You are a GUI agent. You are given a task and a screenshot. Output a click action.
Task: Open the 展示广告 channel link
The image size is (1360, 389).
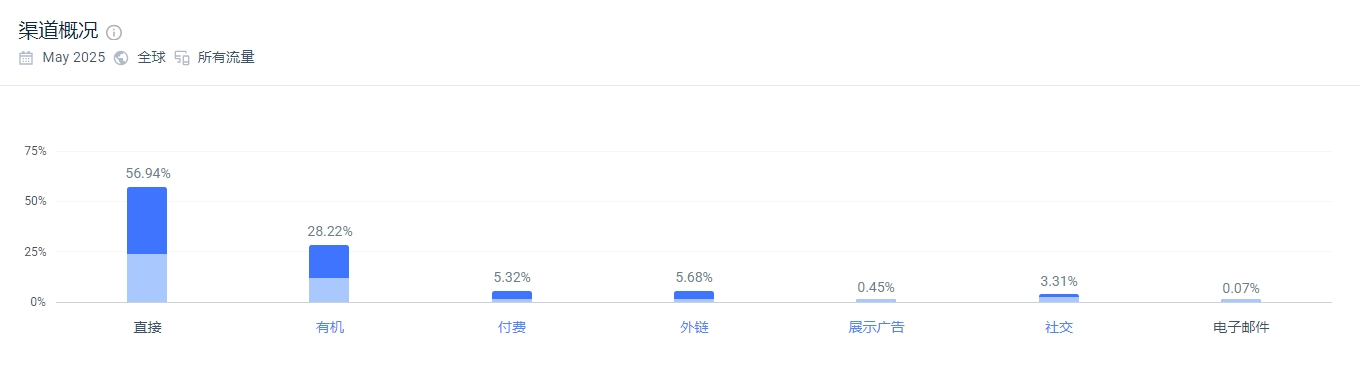[x=876, y=327]
